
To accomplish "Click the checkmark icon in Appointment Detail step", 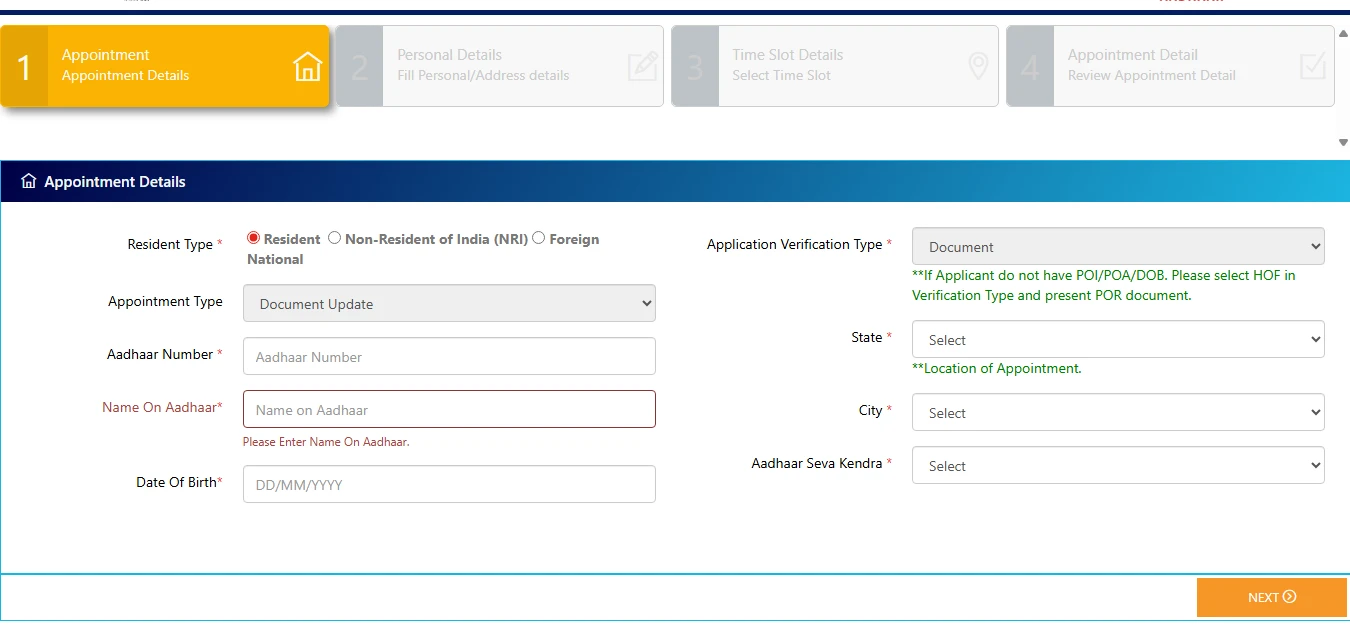I will (1312, 66).
